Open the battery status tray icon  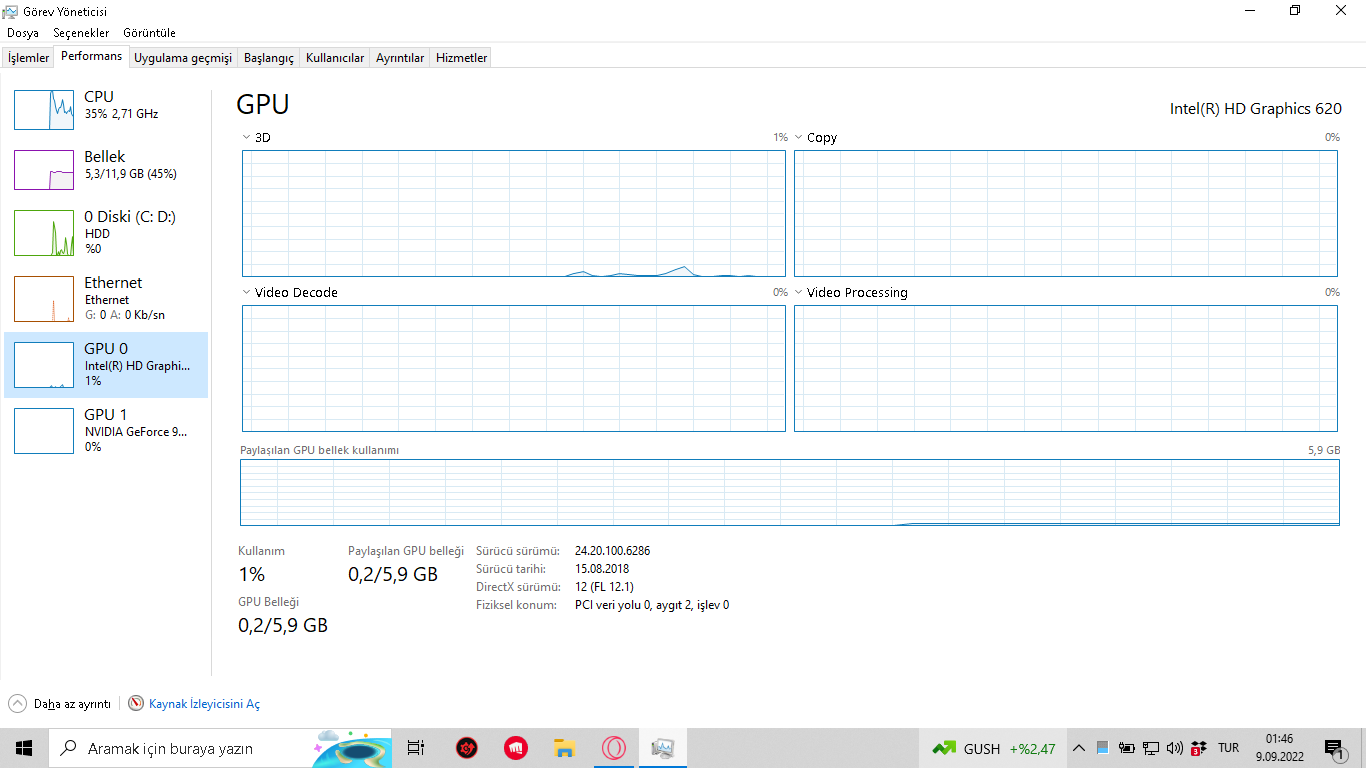[1126, 748]
